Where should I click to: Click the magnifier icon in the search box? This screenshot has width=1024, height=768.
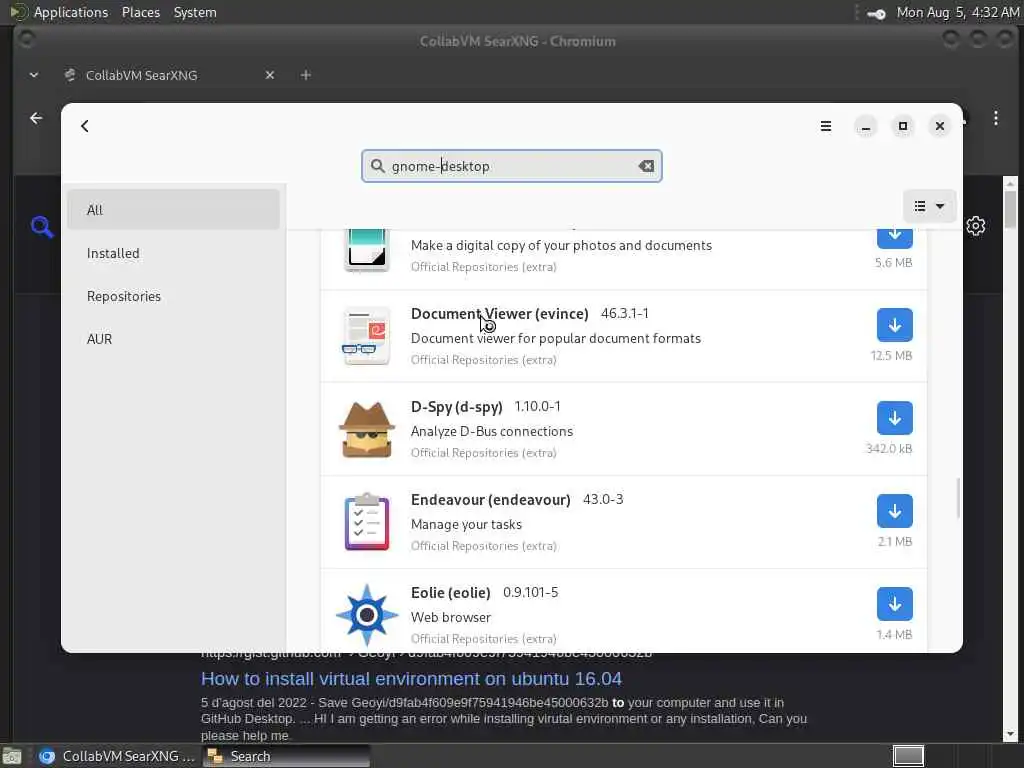[377, 166]
